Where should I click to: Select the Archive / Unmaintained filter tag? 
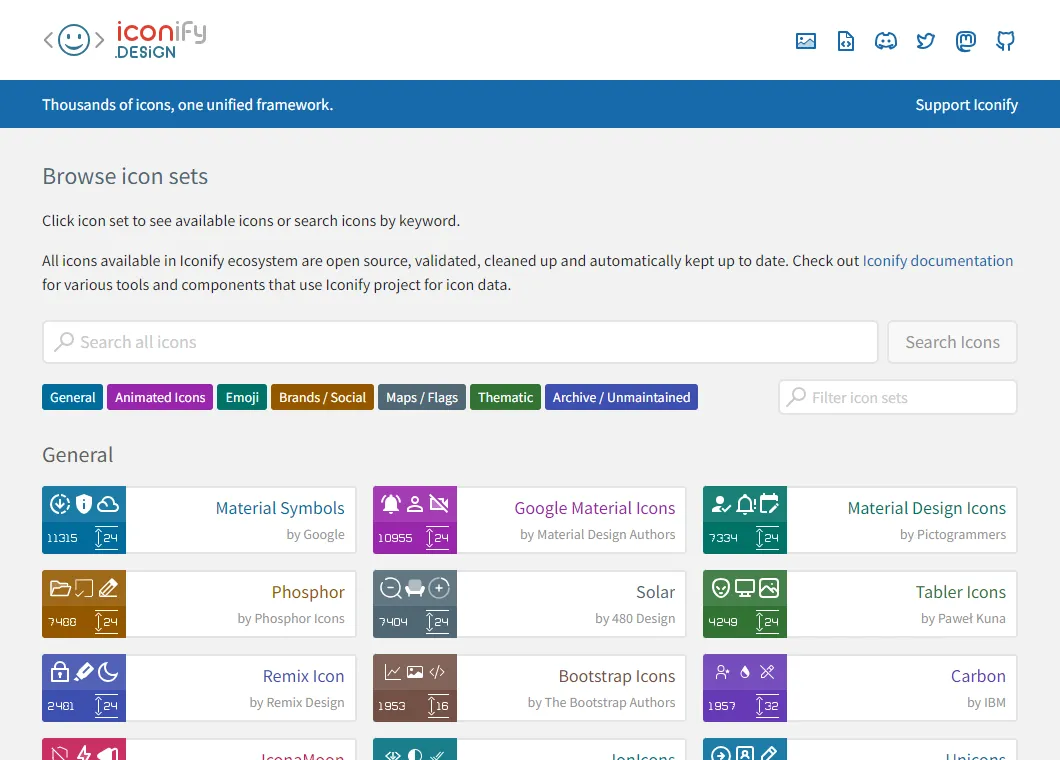tap(621, 397)
